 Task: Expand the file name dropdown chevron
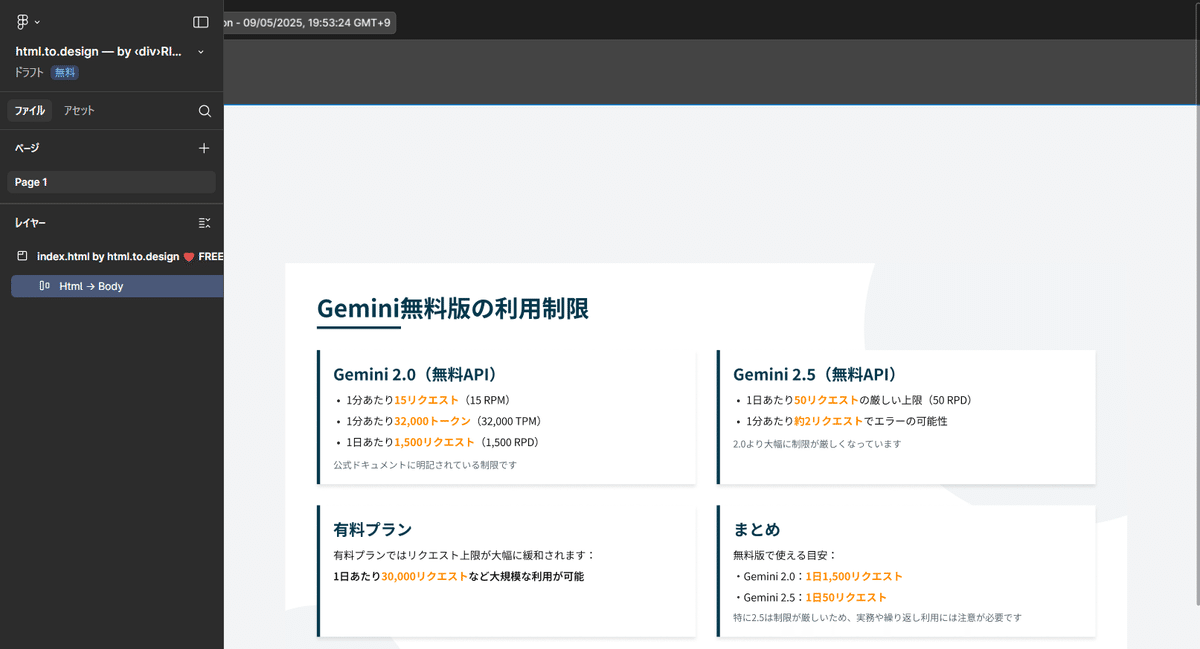(x=200, y=51)
